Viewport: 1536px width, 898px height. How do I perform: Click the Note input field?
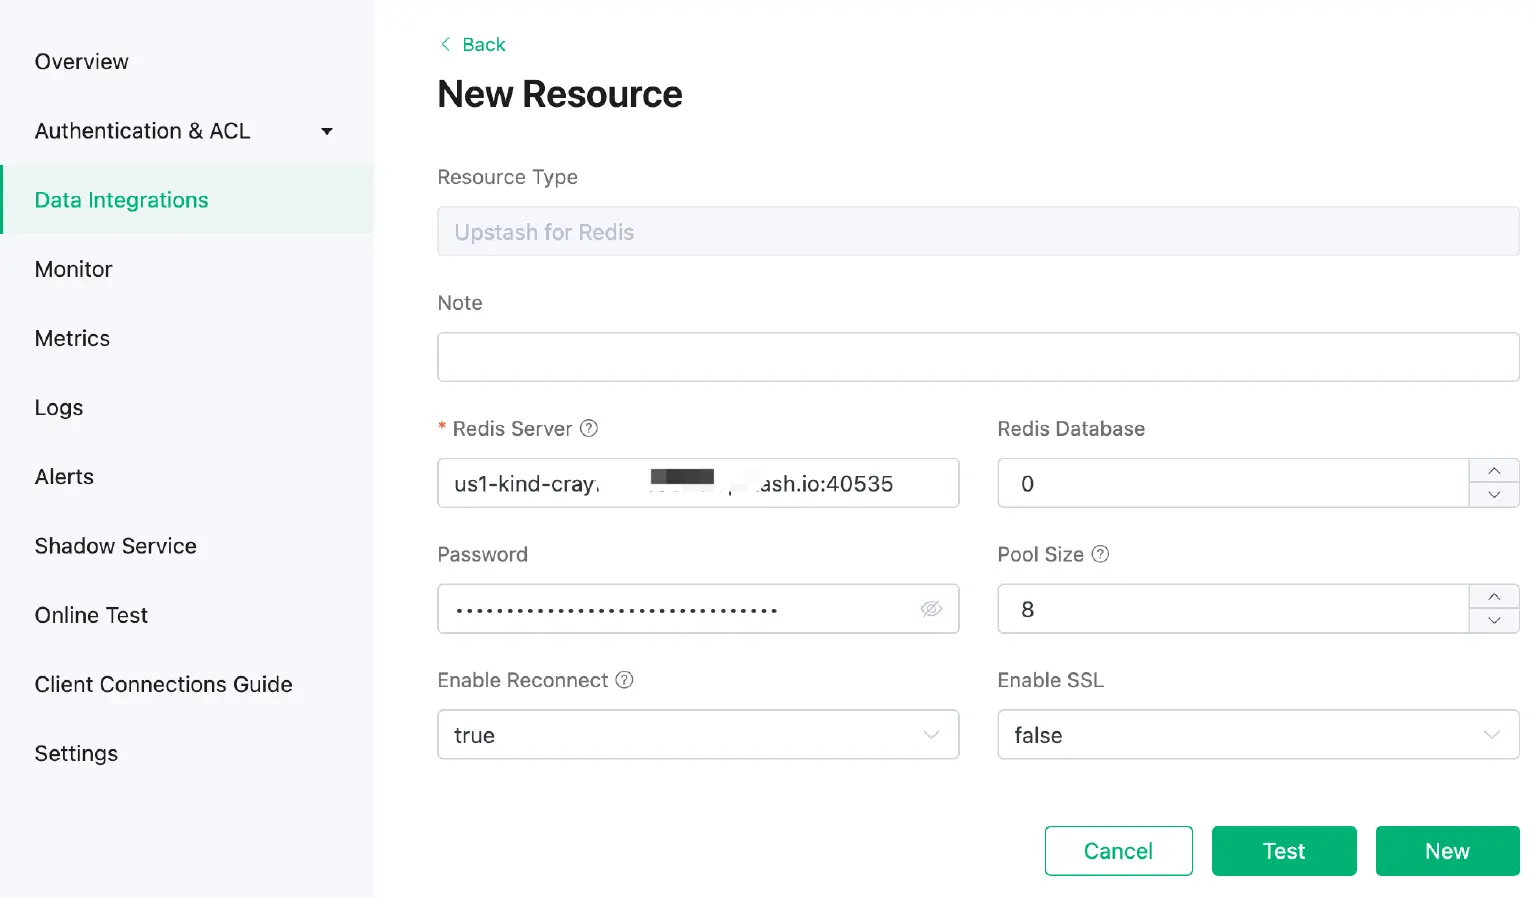(977, 356)
